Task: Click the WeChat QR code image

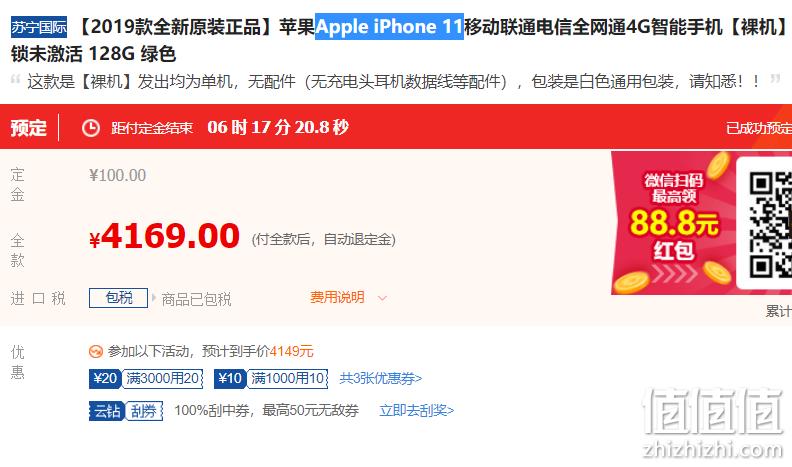Action: 770,224
